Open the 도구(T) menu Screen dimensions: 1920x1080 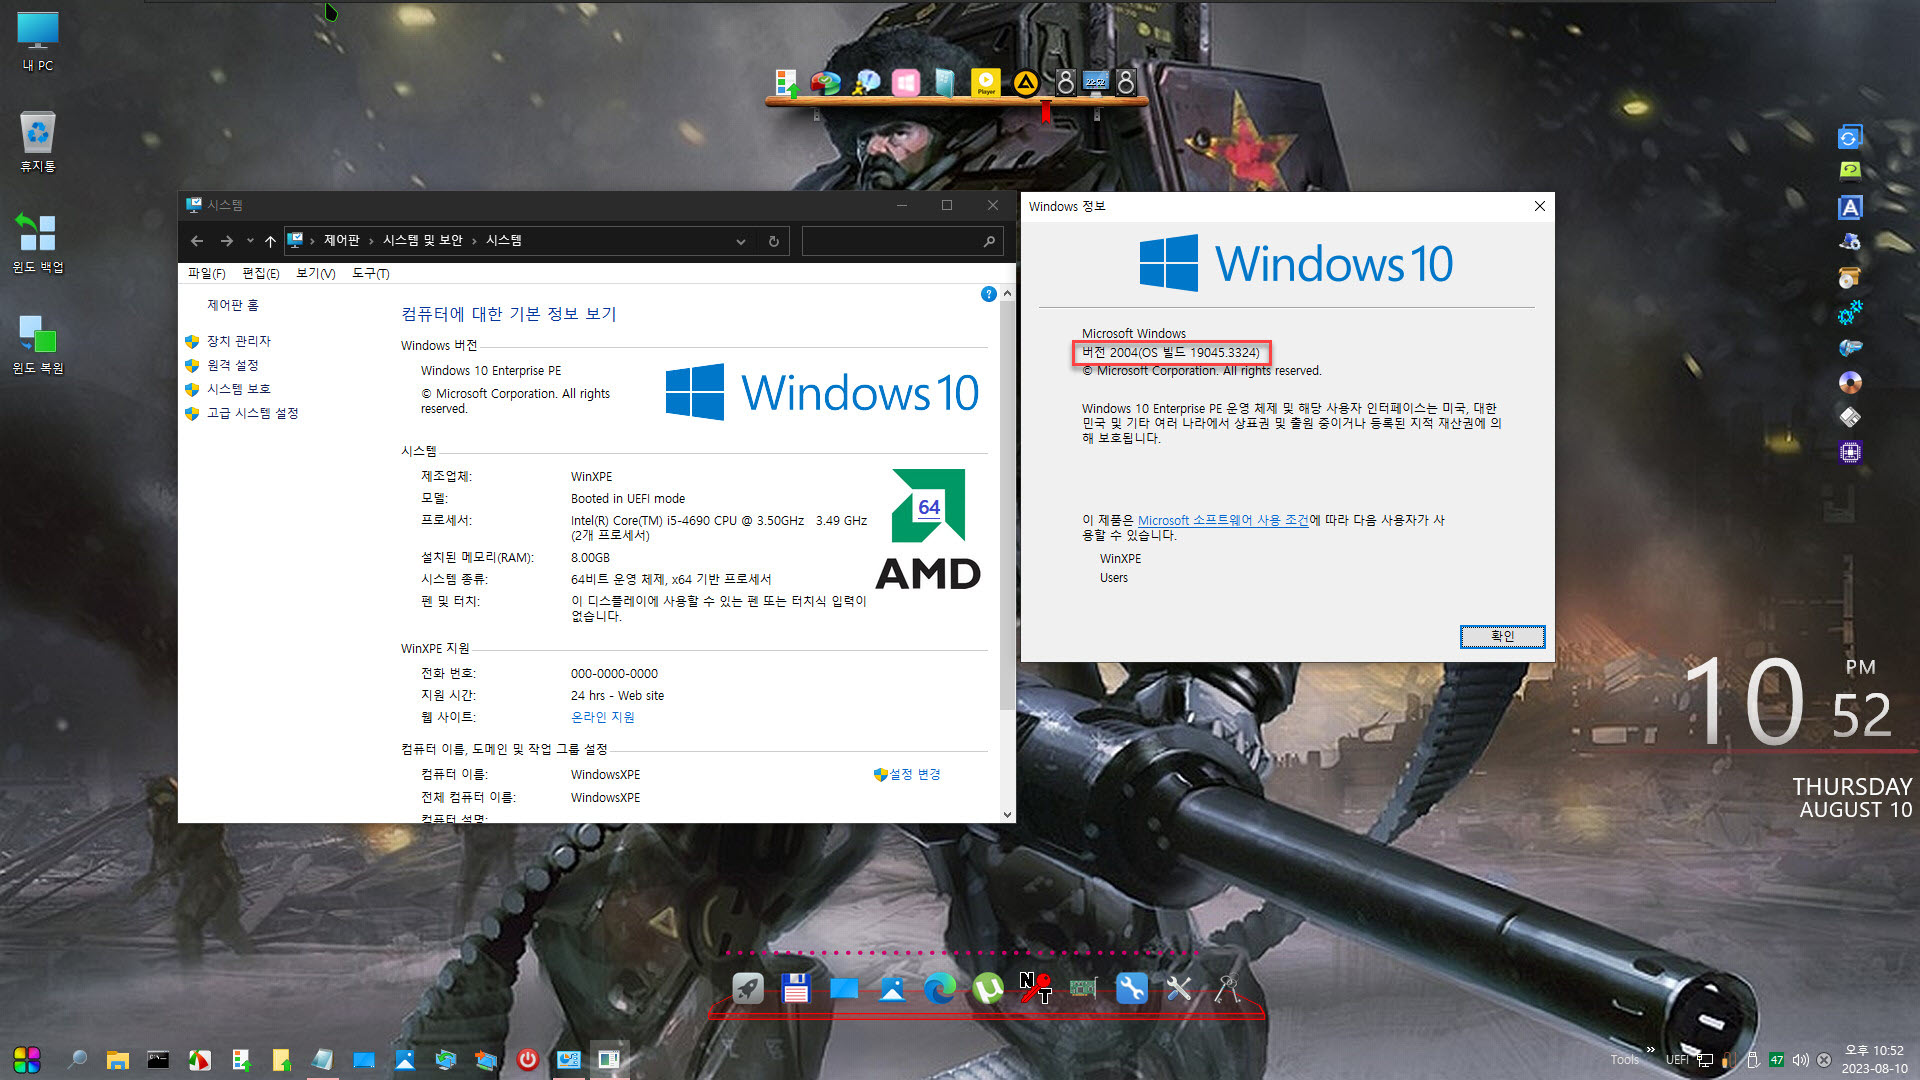370,273
